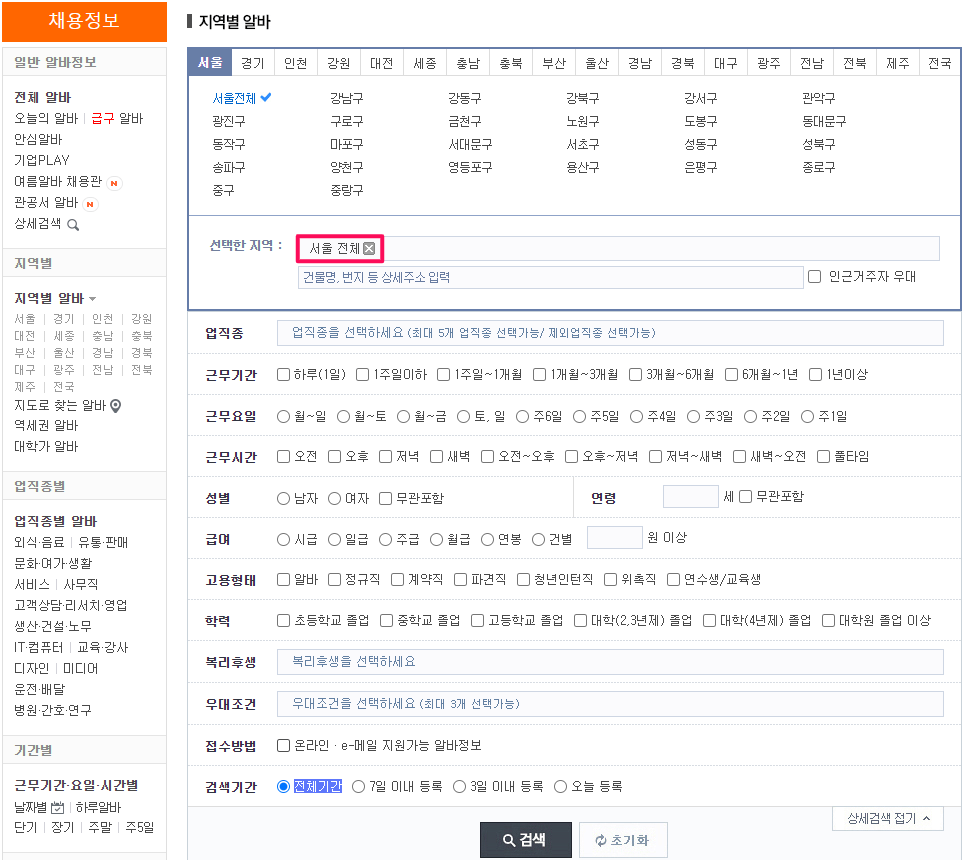Open the 주말 period link in sidebar
This screenshot has height=860, width=964.
[x=100, y=827]
